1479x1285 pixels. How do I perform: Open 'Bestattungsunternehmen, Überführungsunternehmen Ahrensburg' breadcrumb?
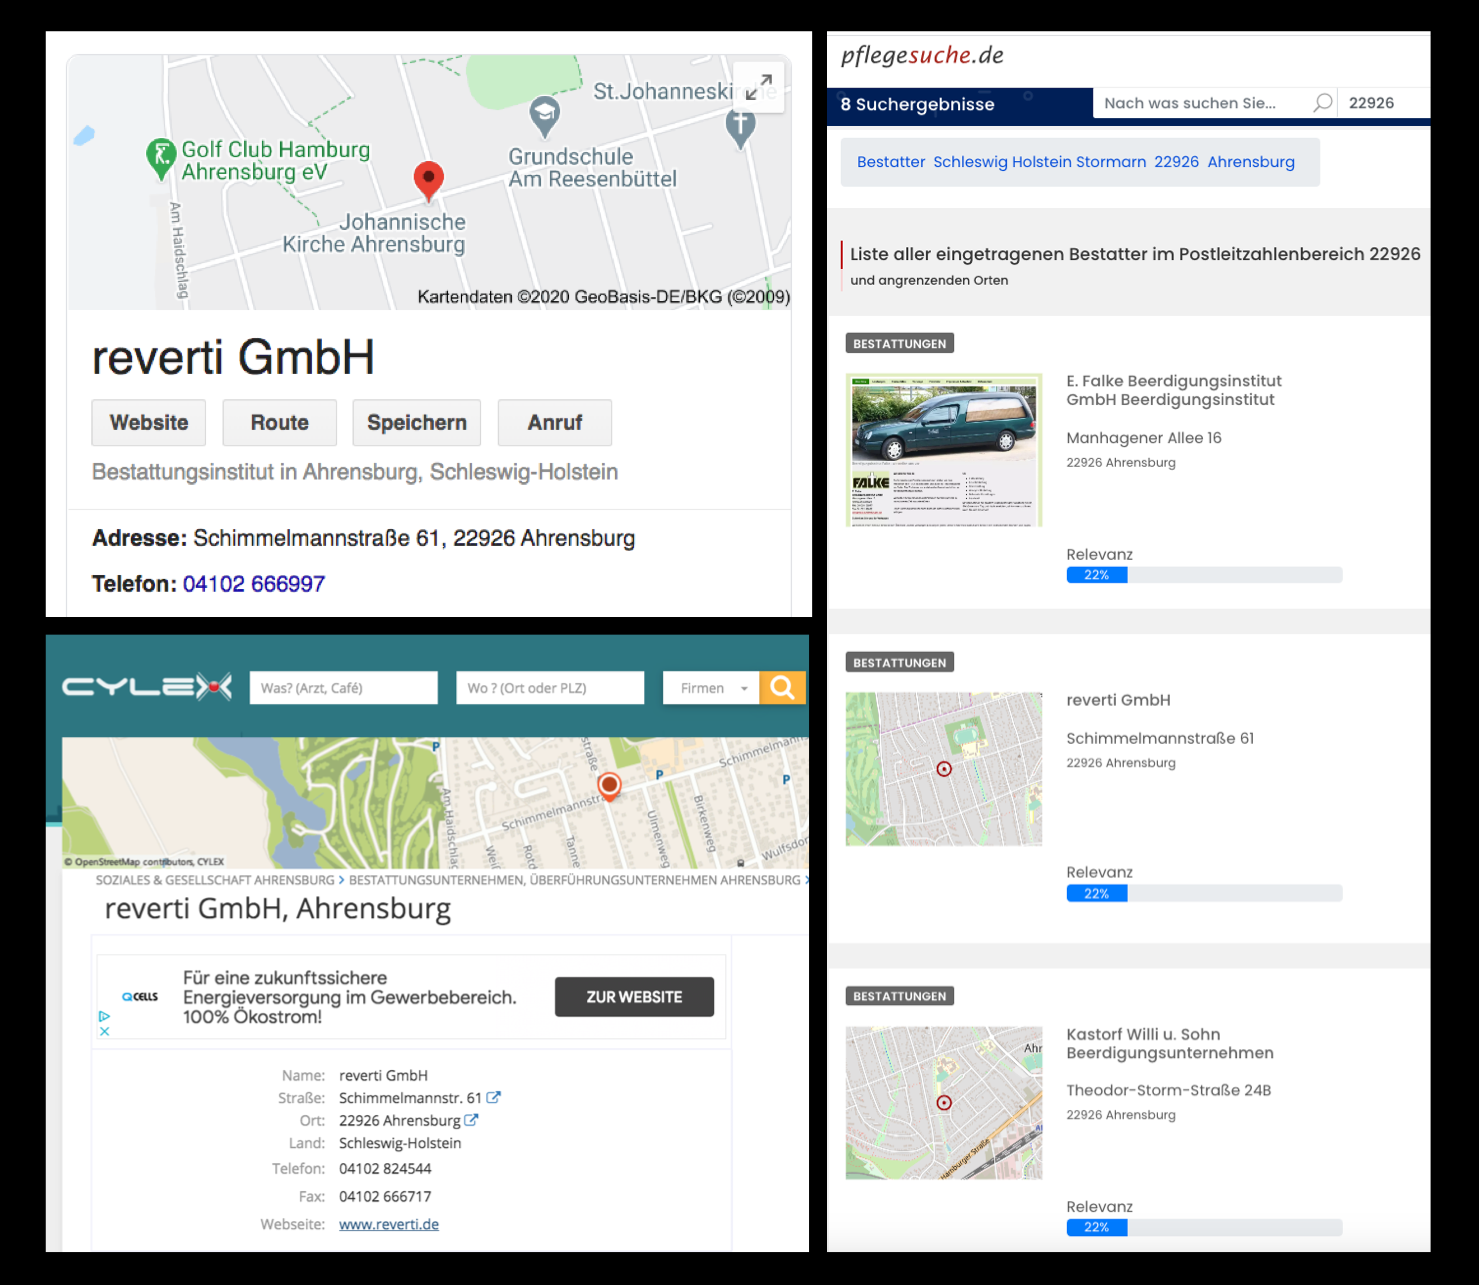575,880
